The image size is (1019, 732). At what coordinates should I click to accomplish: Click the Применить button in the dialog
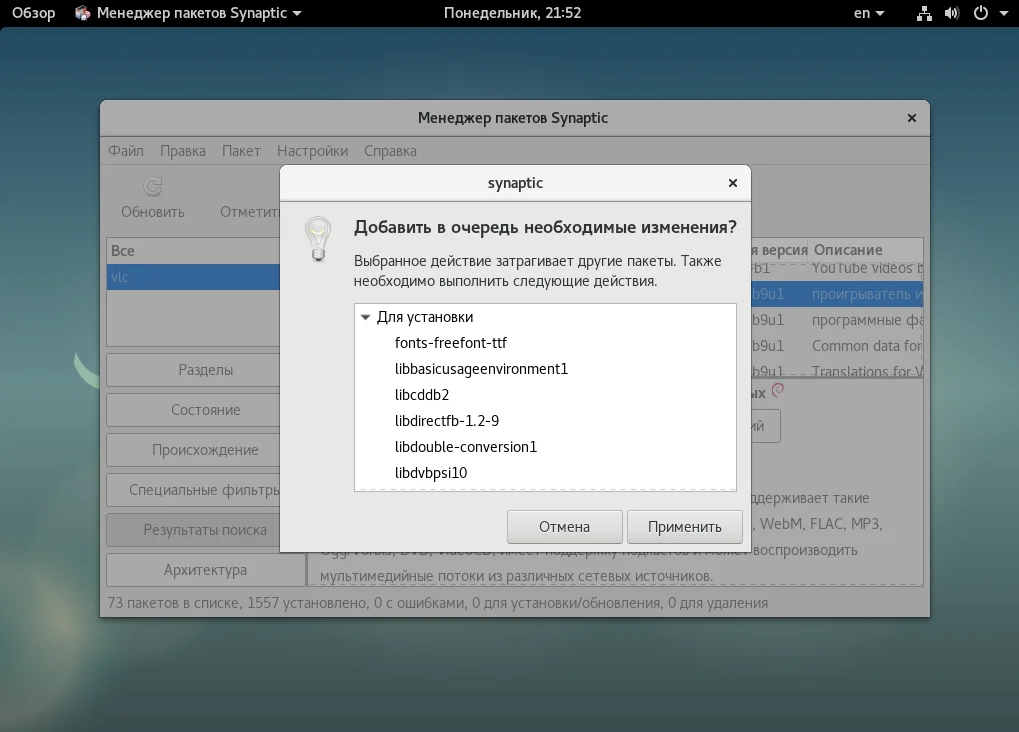coord(684,527)
